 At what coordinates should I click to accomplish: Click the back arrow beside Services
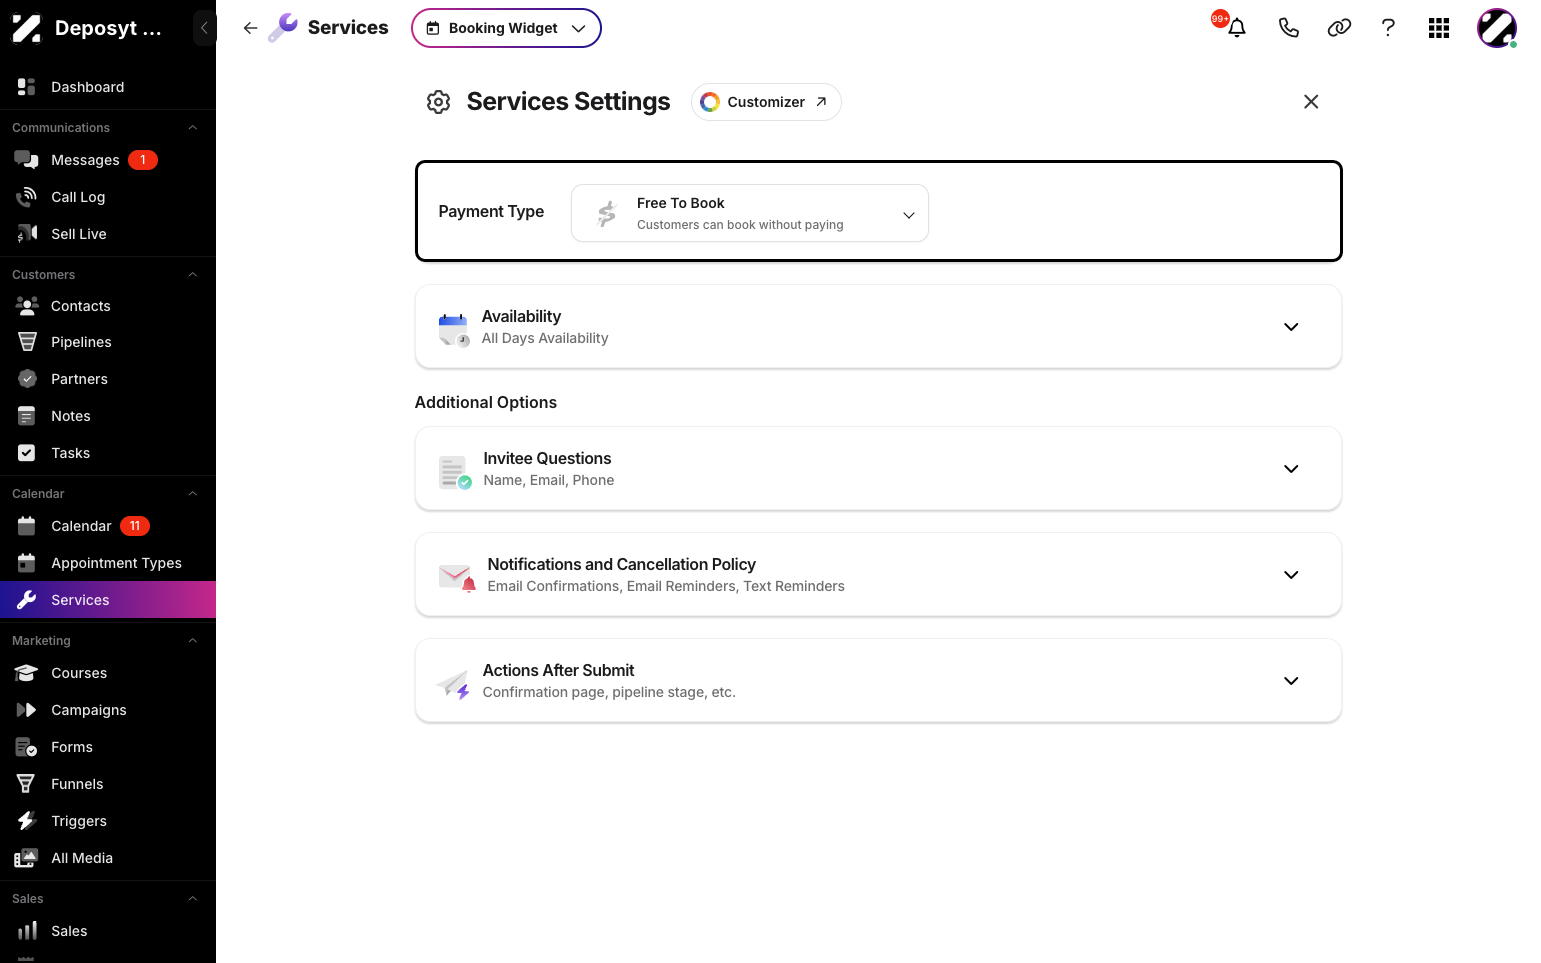coord(251,28)
